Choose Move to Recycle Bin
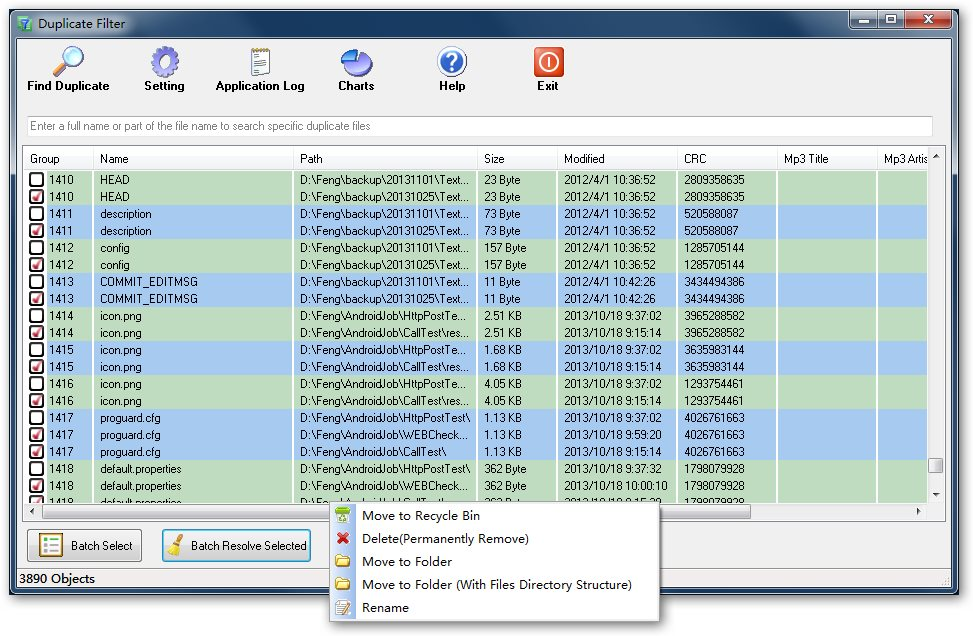 (x=421, y=515)
